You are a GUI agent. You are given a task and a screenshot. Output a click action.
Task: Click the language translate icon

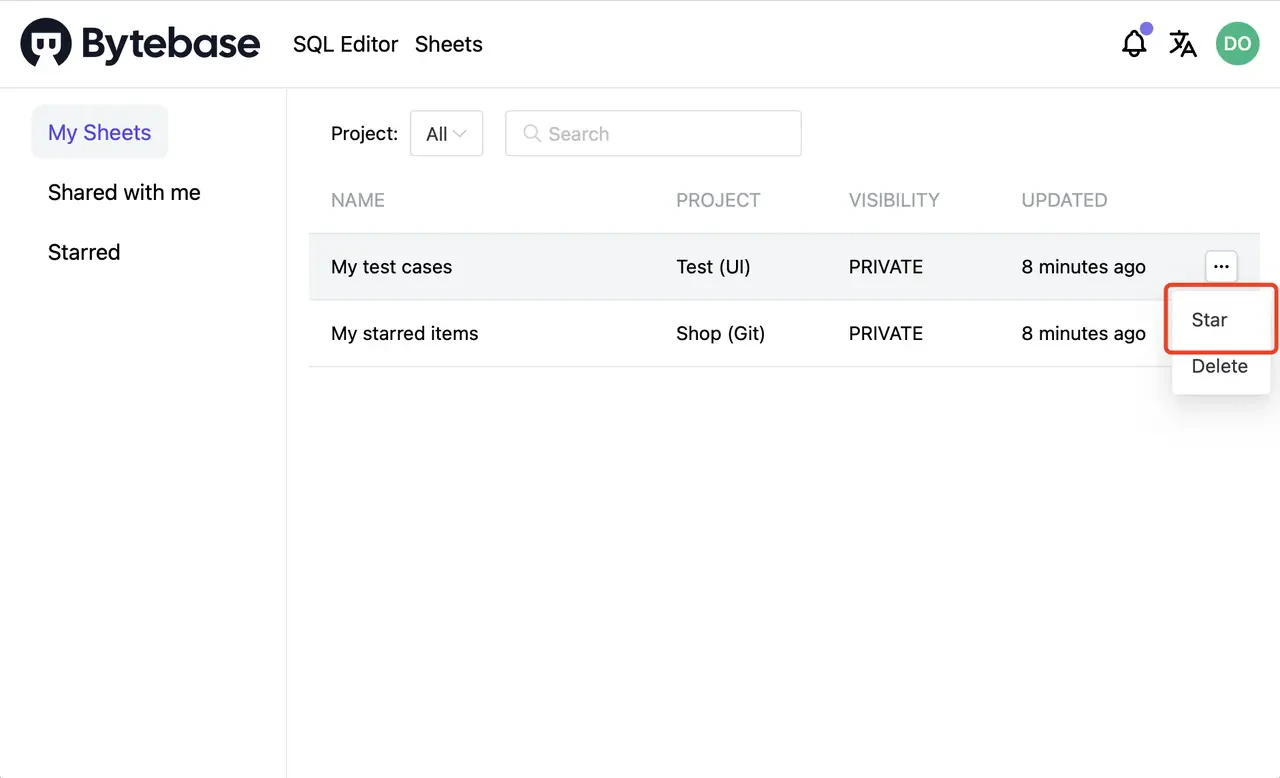(x=1183, y=44)
